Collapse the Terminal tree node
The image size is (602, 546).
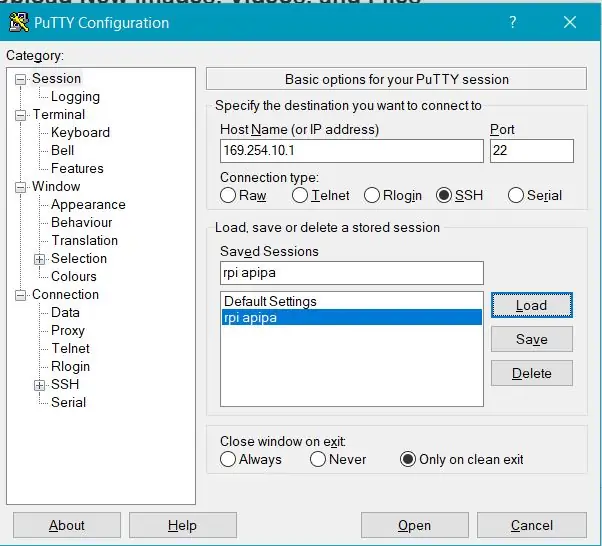click(x=20, y=115)
